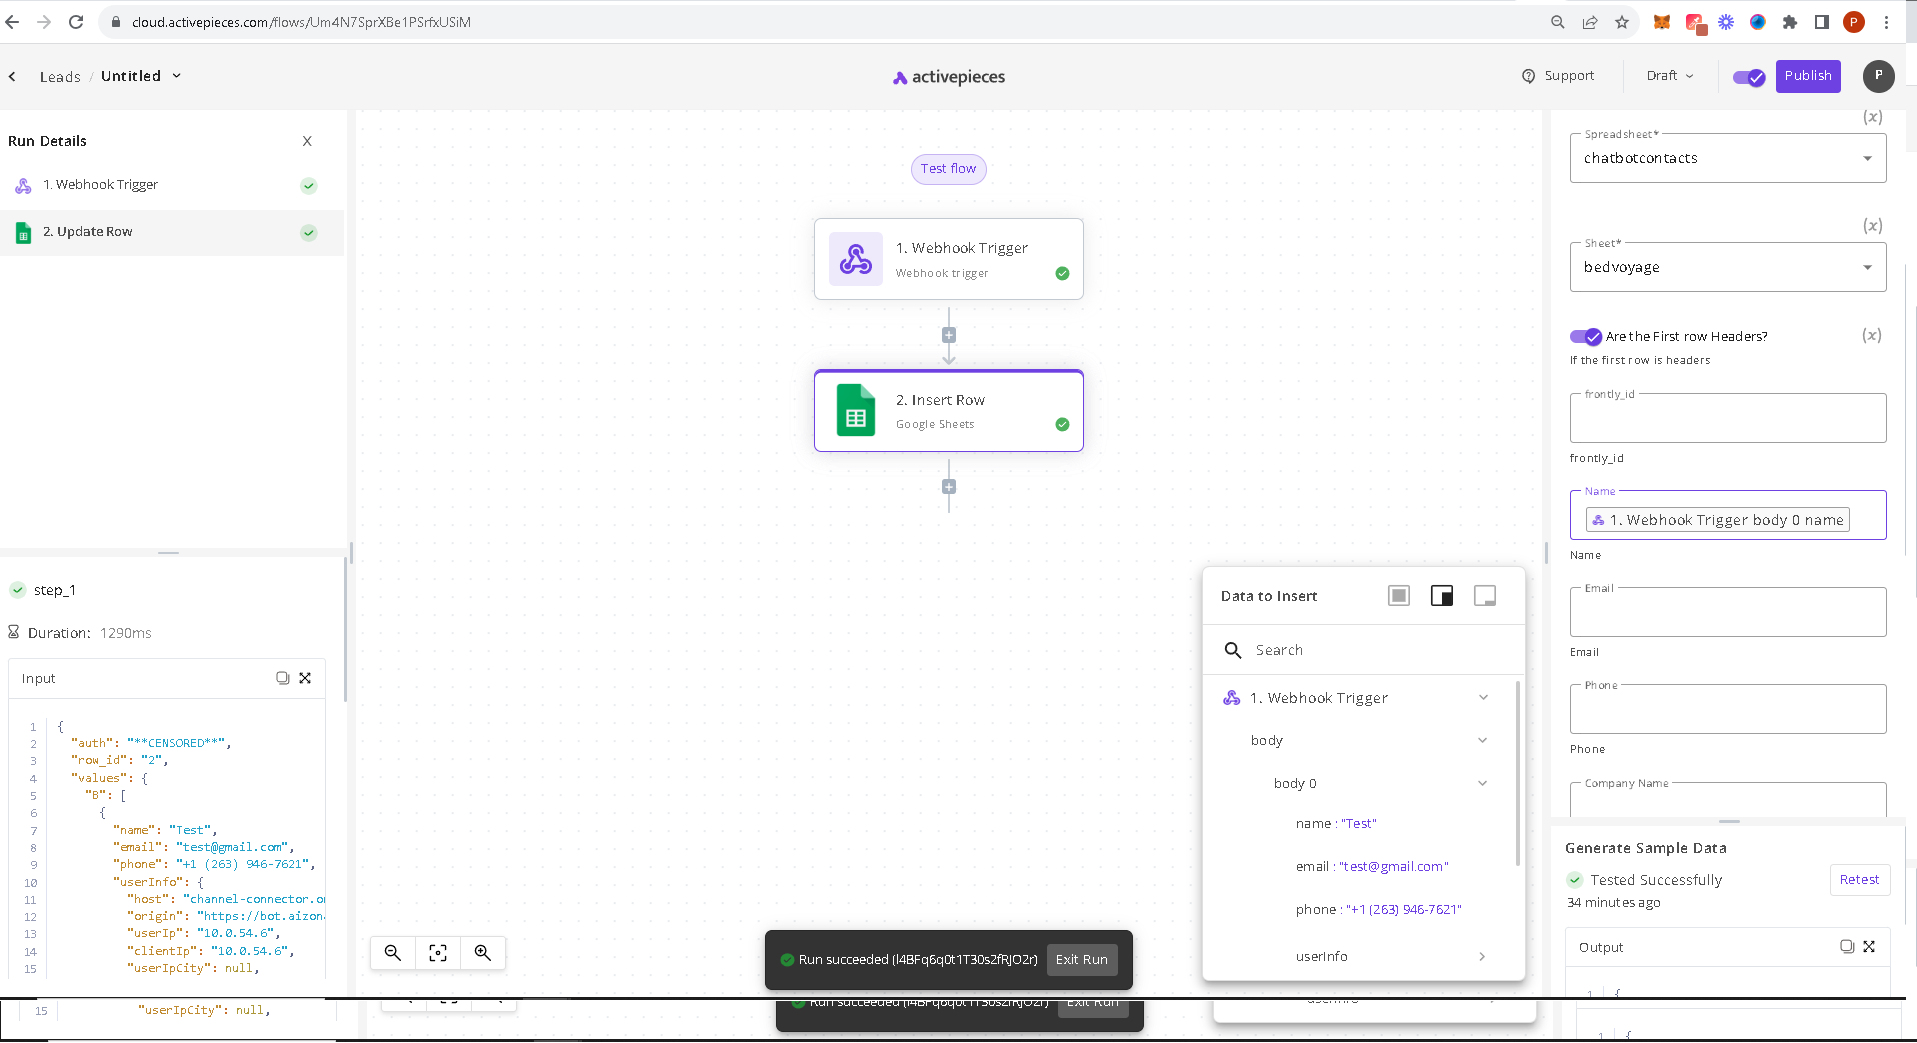Click the Webhook Trigger node icon on canvas
The height and width of the screenshot is (1043, 1917).
(856, 259)
